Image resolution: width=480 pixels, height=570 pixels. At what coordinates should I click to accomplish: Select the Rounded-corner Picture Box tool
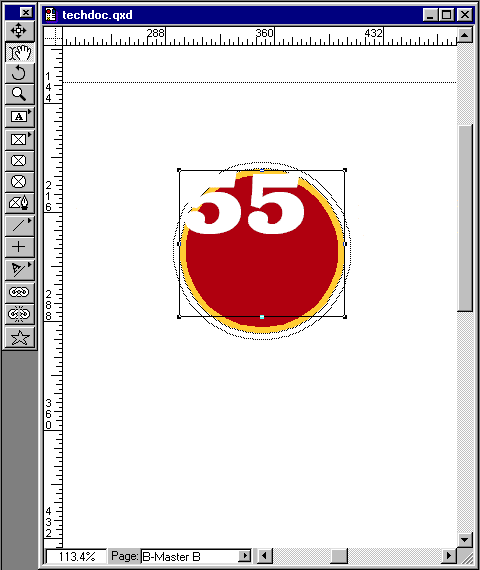(19, 161)
